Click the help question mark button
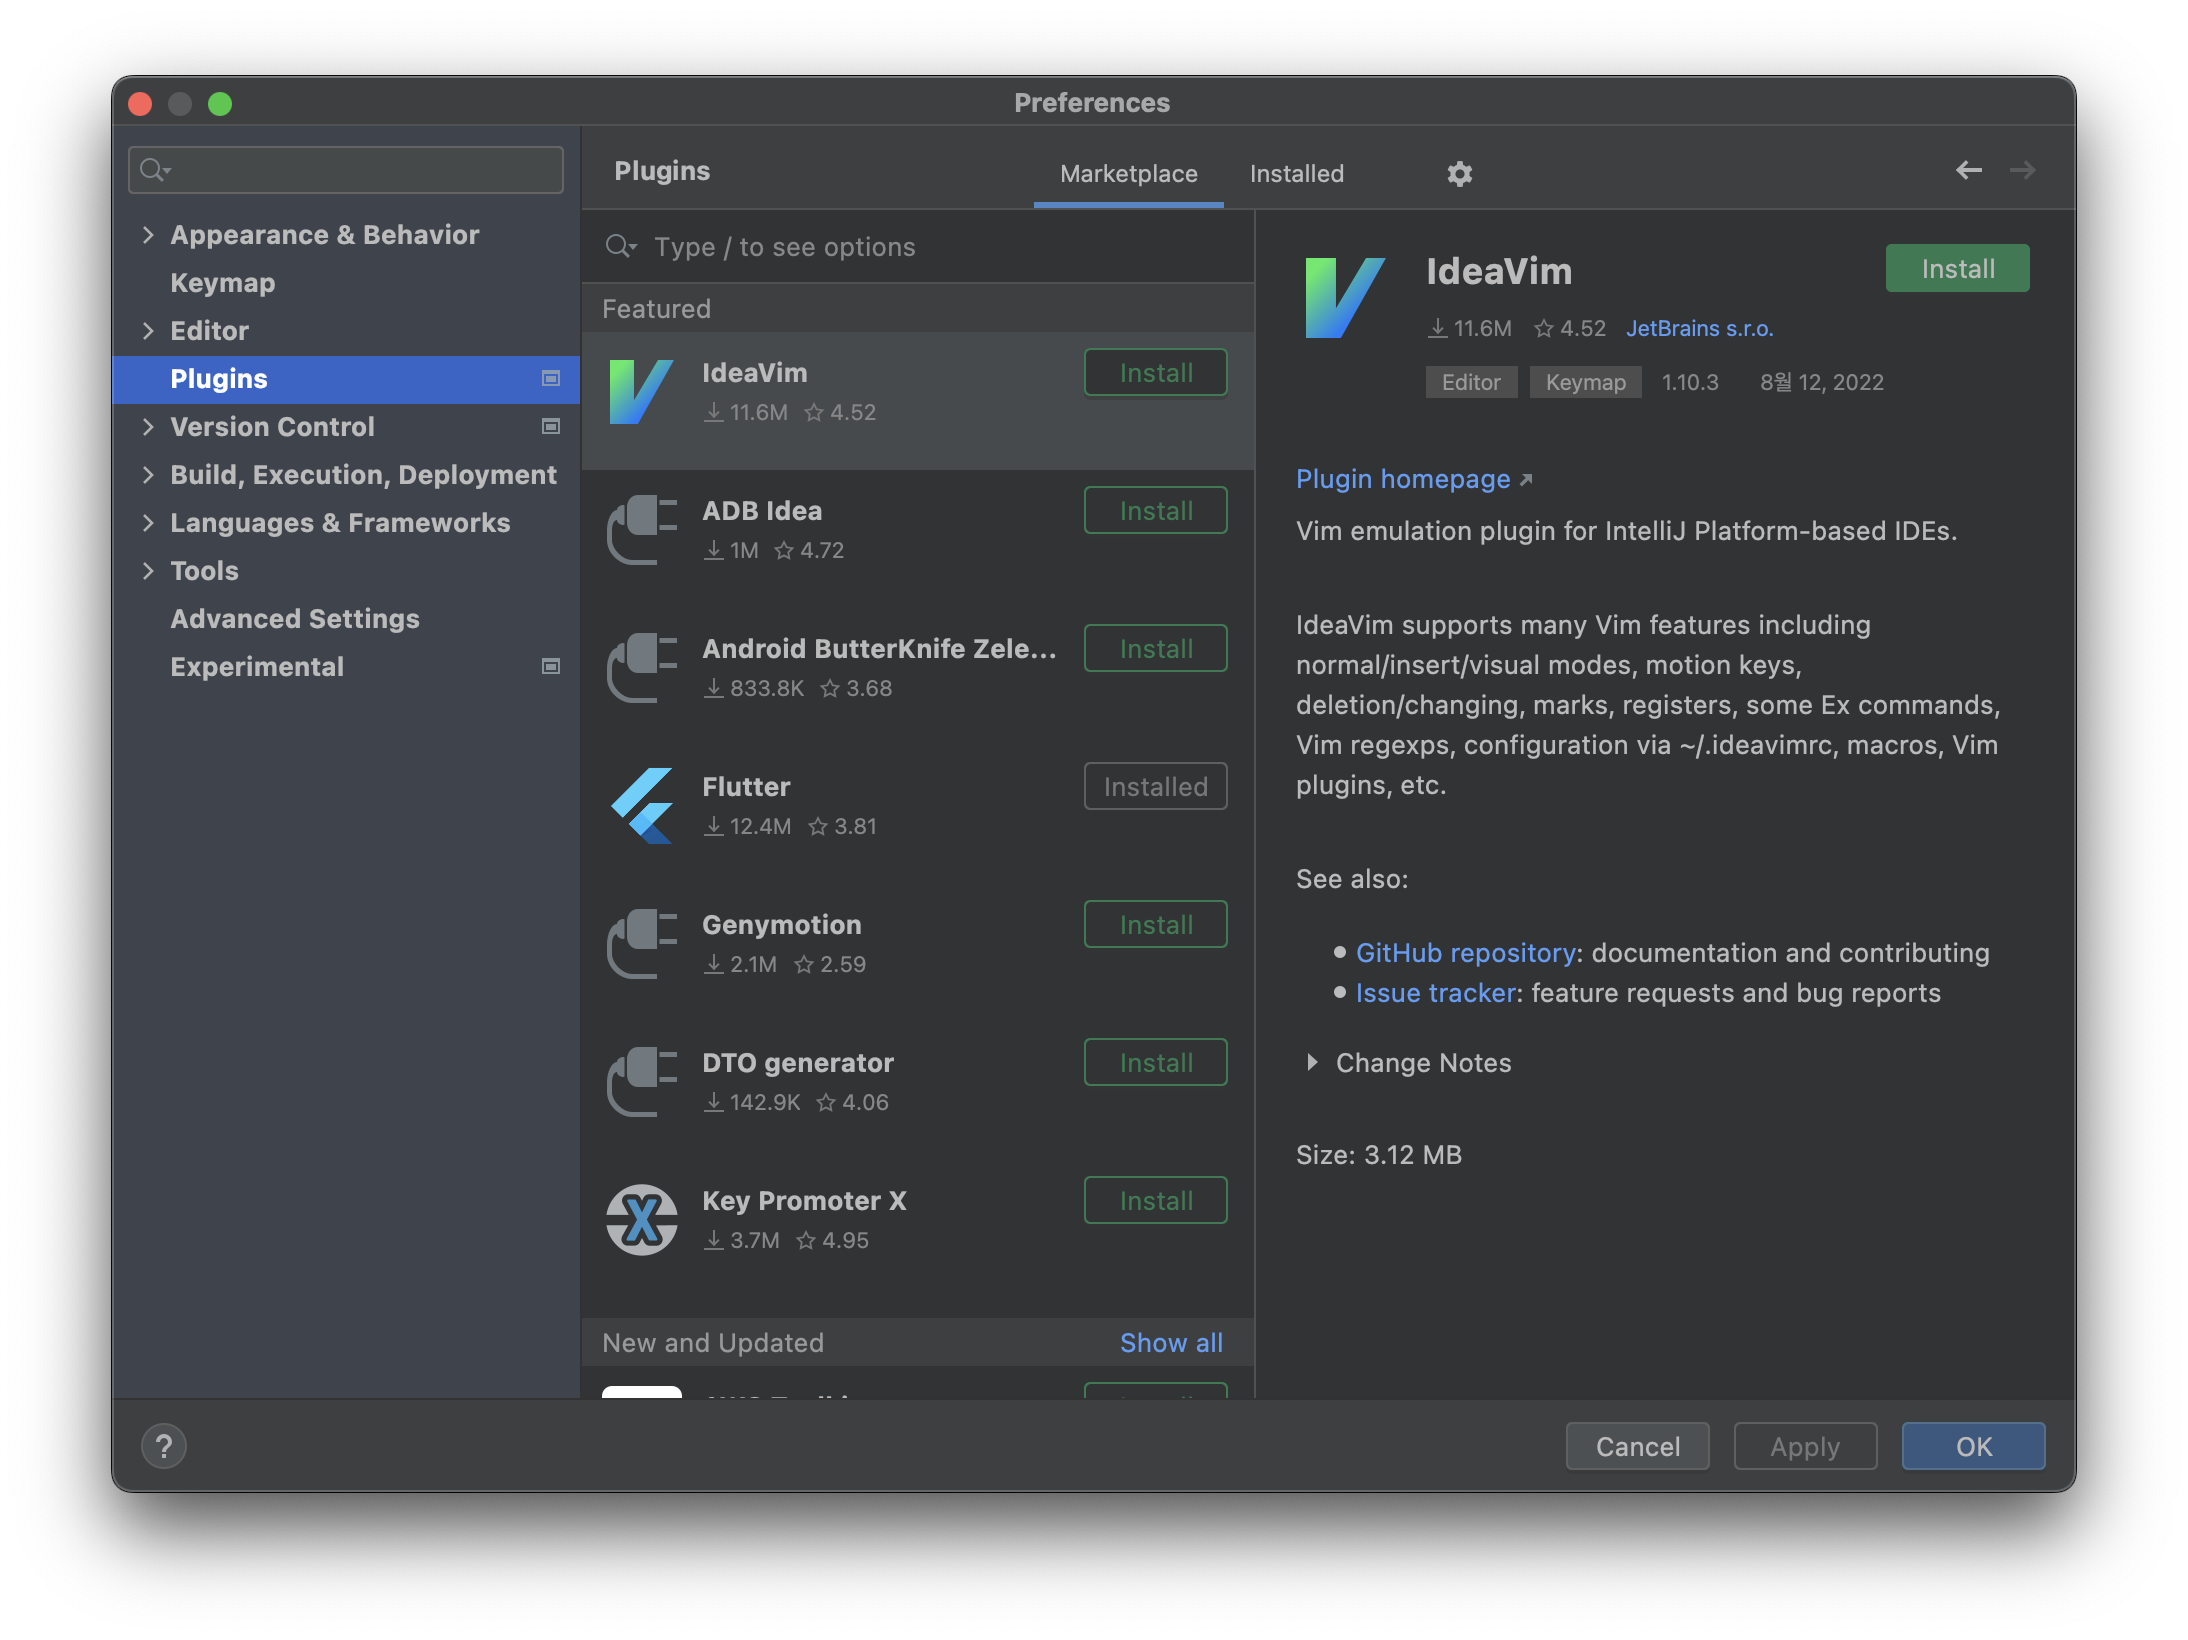2188x1640 pixels. click(164, 1446)
